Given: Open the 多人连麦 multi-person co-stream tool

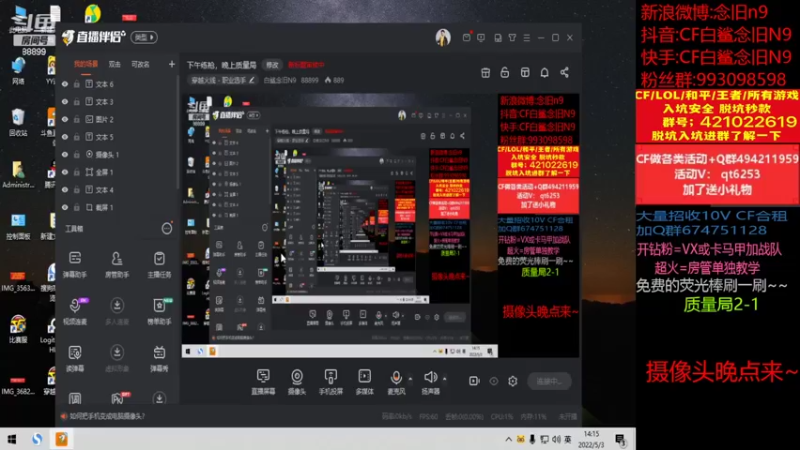Looking at the screenshot, I should tap(117, 311).
